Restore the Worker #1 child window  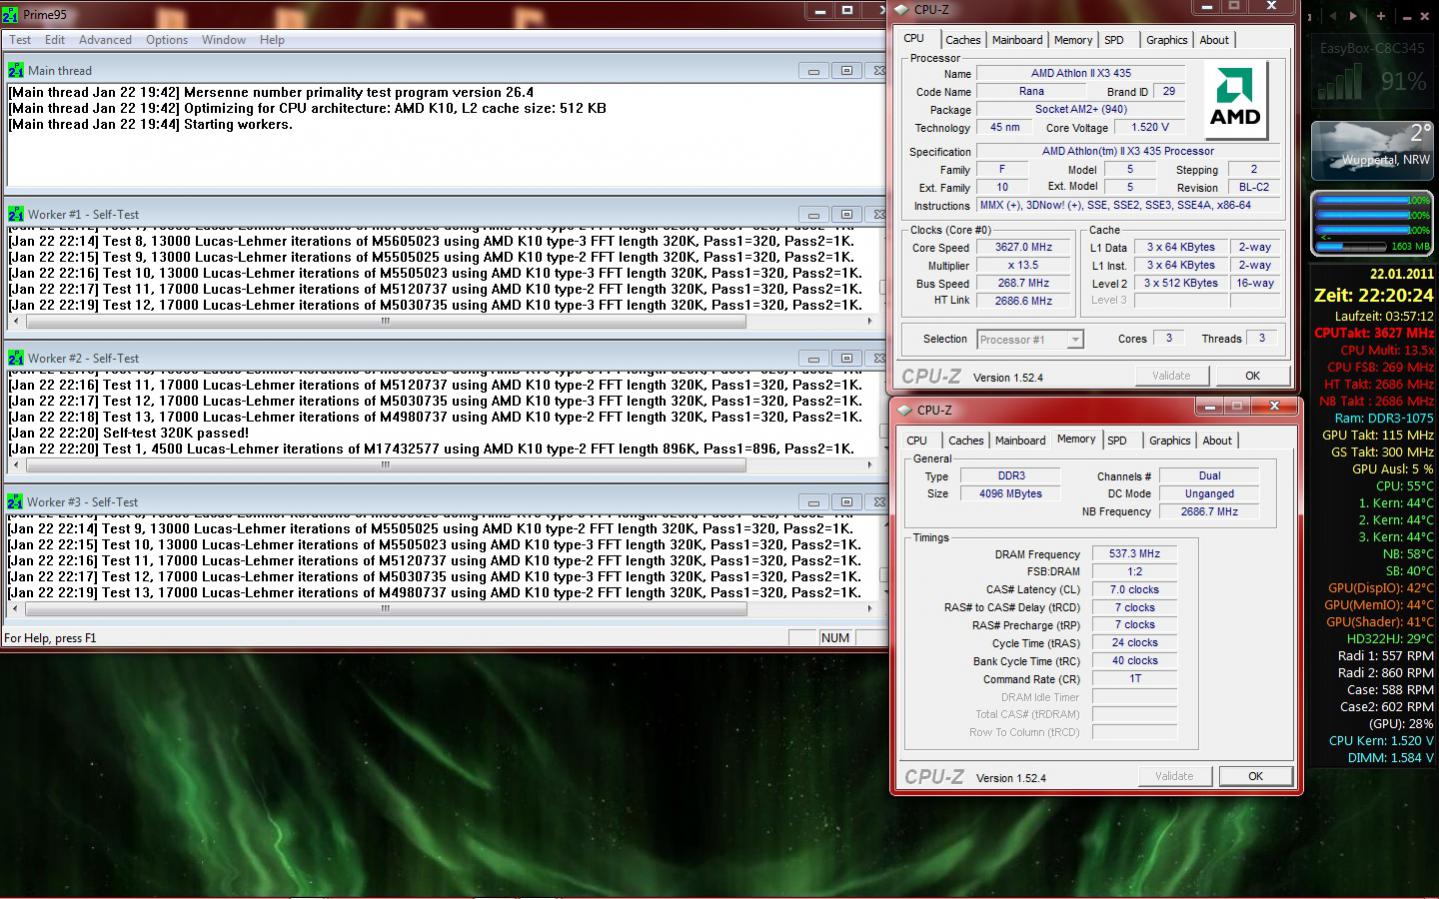point(846,215)
